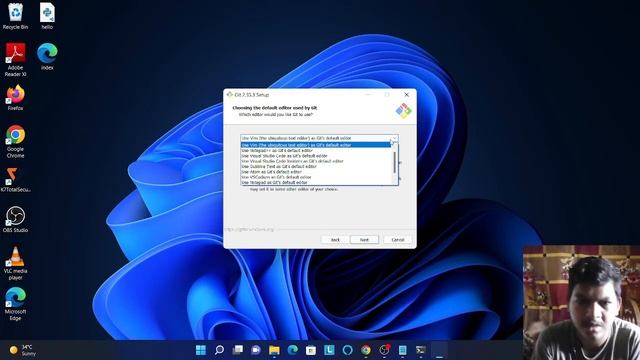Minimize the Git Setup window
The height and width of the screenshot is (360, 640).
coord(368,95)
